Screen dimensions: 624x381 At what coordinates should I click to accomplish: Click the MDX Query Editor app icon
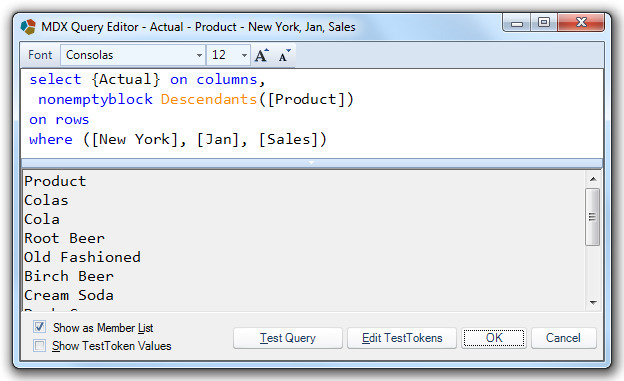pos(28,27)
